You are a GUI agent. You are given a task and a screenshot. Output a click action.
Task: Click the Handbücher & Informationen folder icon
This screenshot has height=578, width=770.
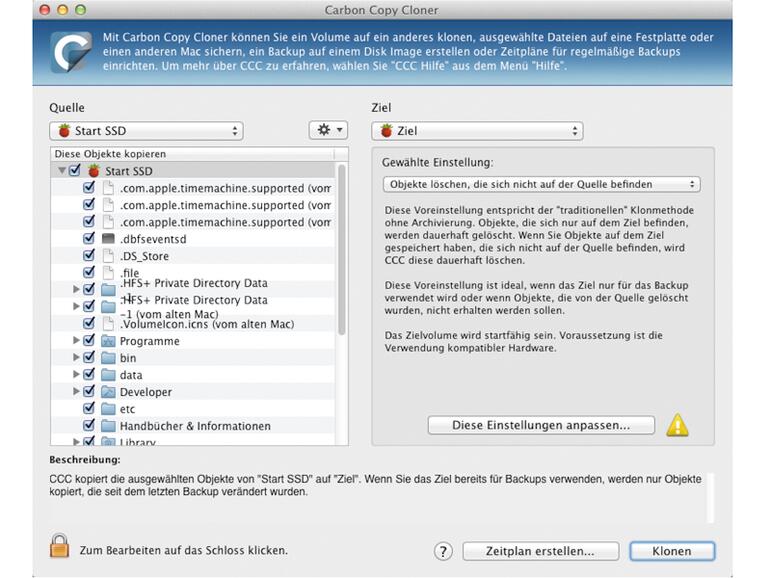(108, 426)
